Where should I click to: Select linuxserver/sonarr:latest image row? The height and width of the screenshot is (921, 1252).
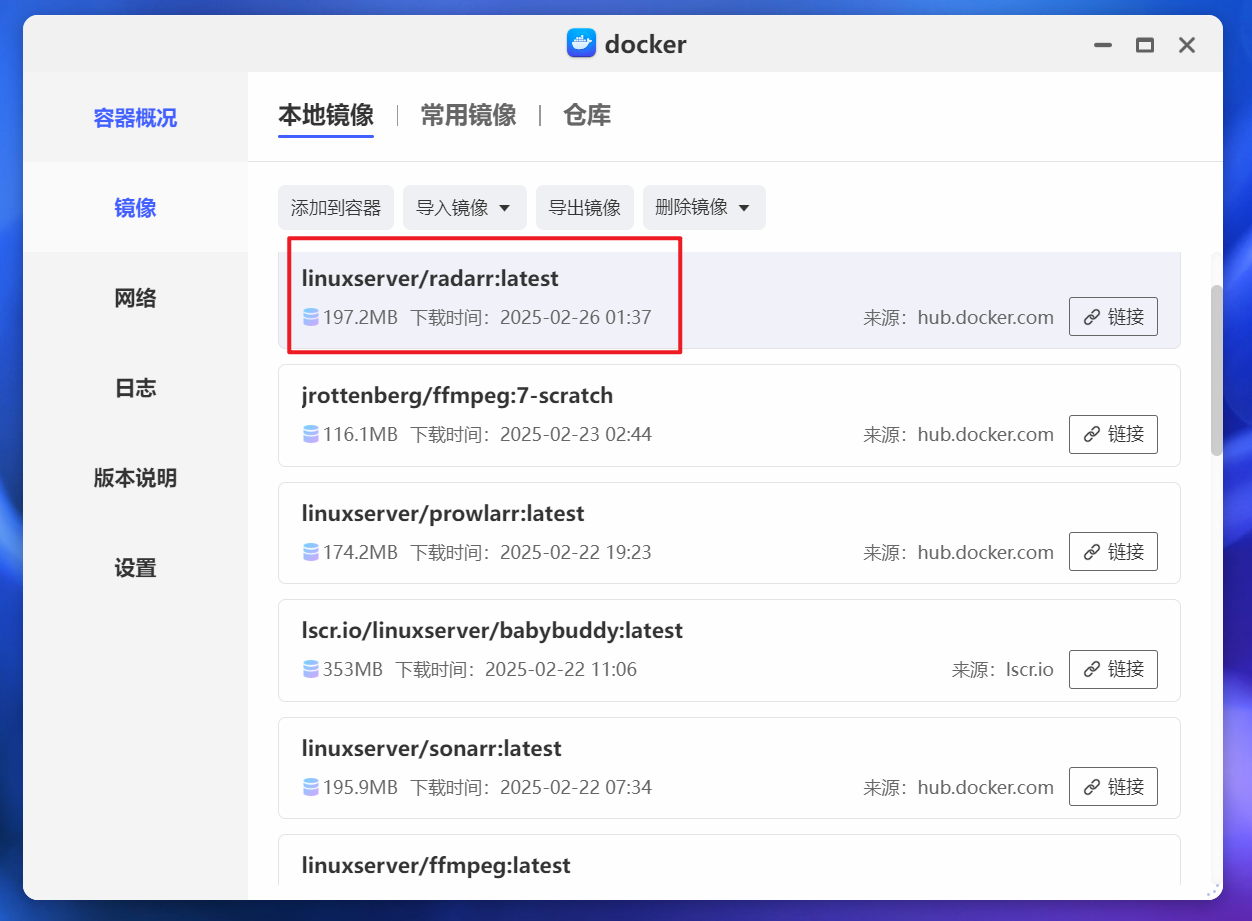click(x=729, y=768)
